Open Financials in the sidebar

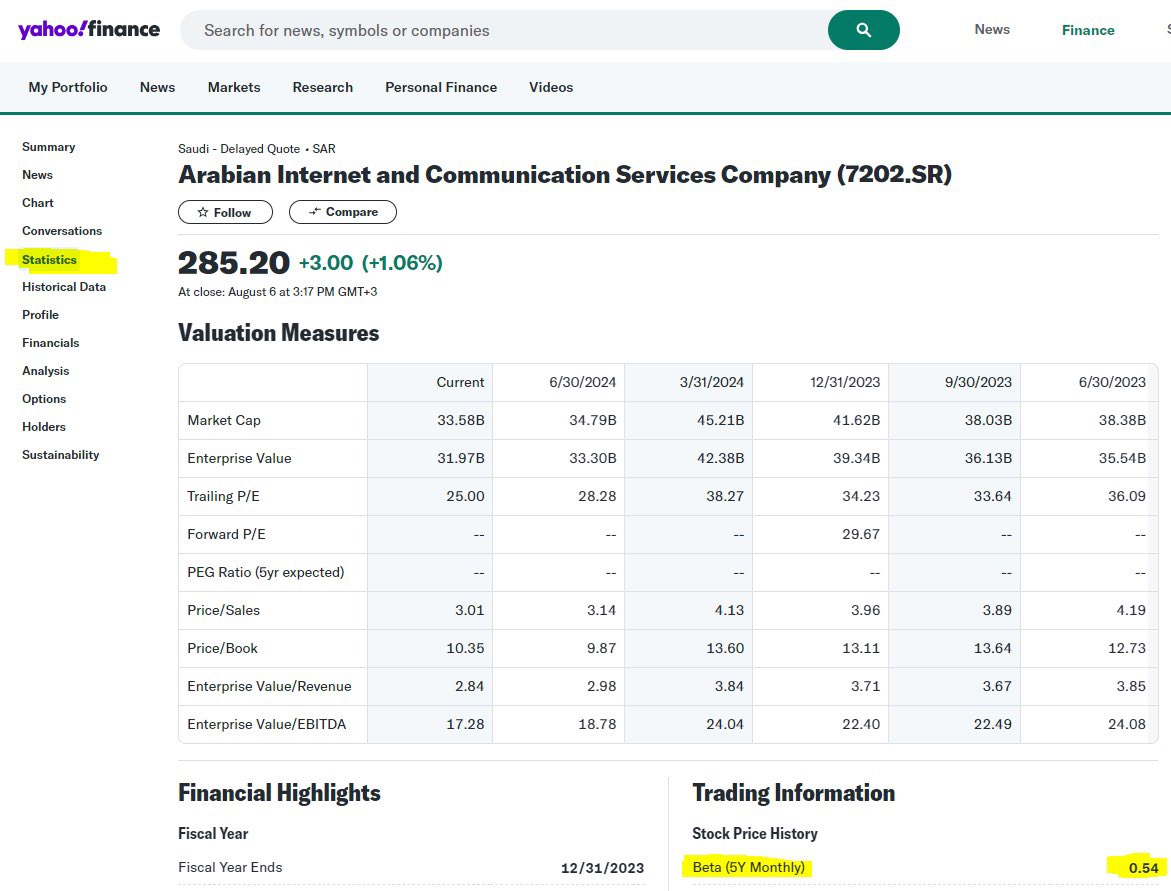coord(51,343)
